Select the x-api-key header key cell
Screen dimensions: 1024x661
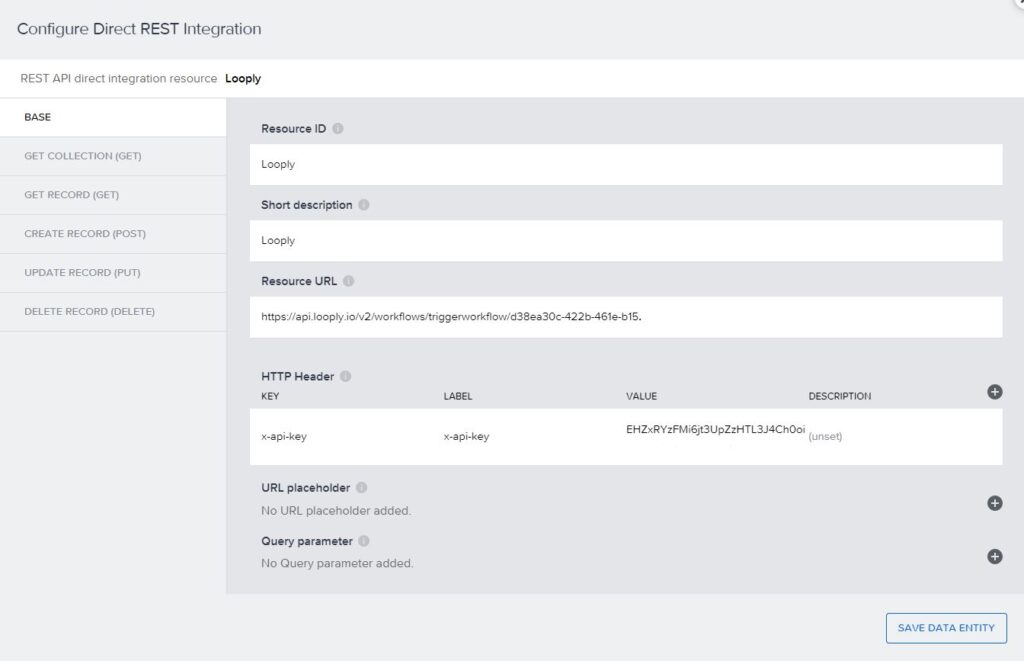[284, 436]
